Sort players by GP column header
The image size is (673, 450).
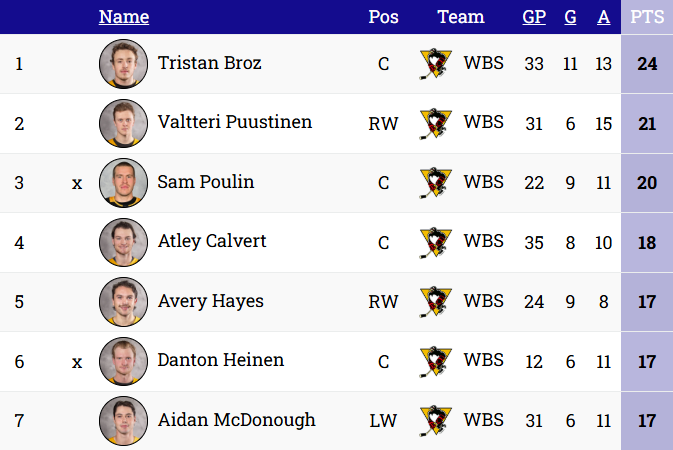(x=534, y=17)
